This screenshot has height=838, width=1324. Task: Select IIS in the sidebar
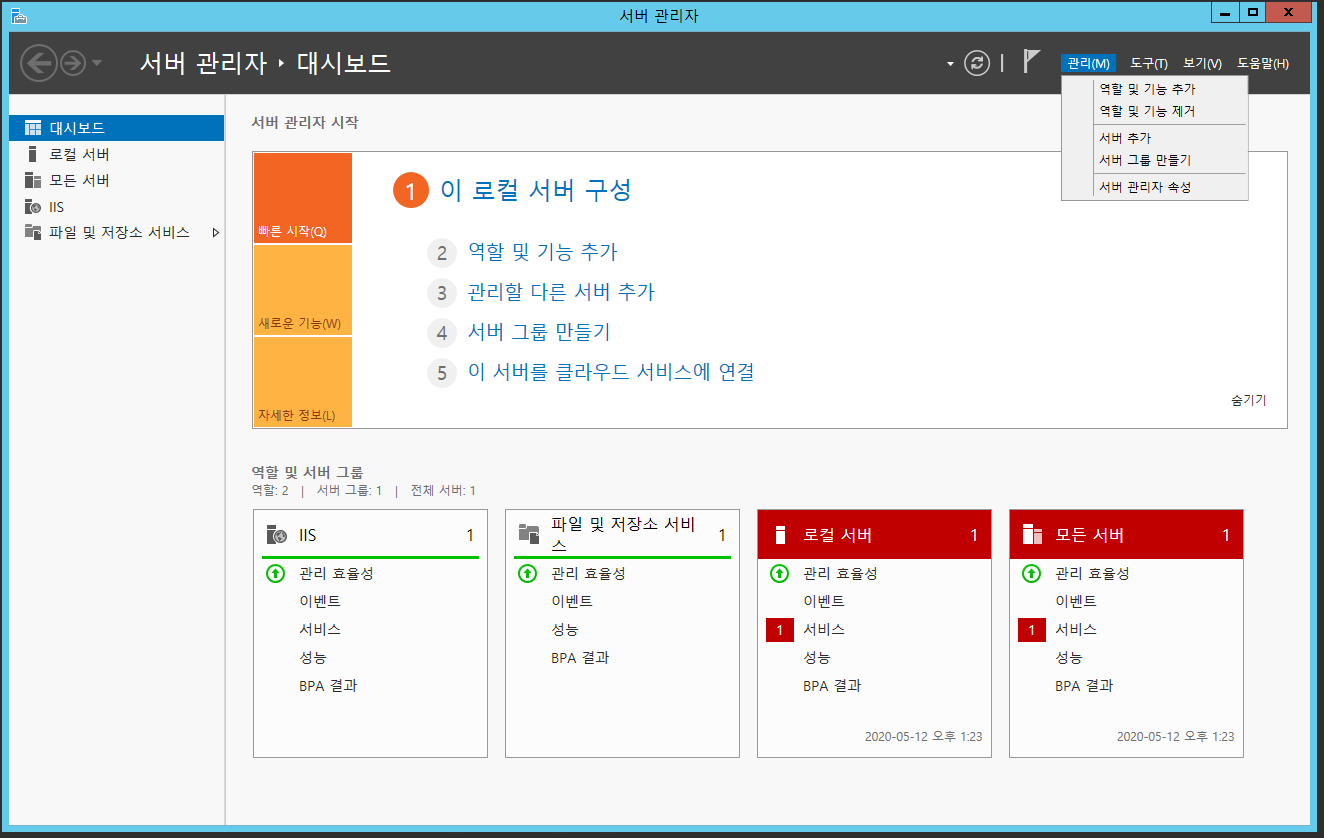coord(116,206)
